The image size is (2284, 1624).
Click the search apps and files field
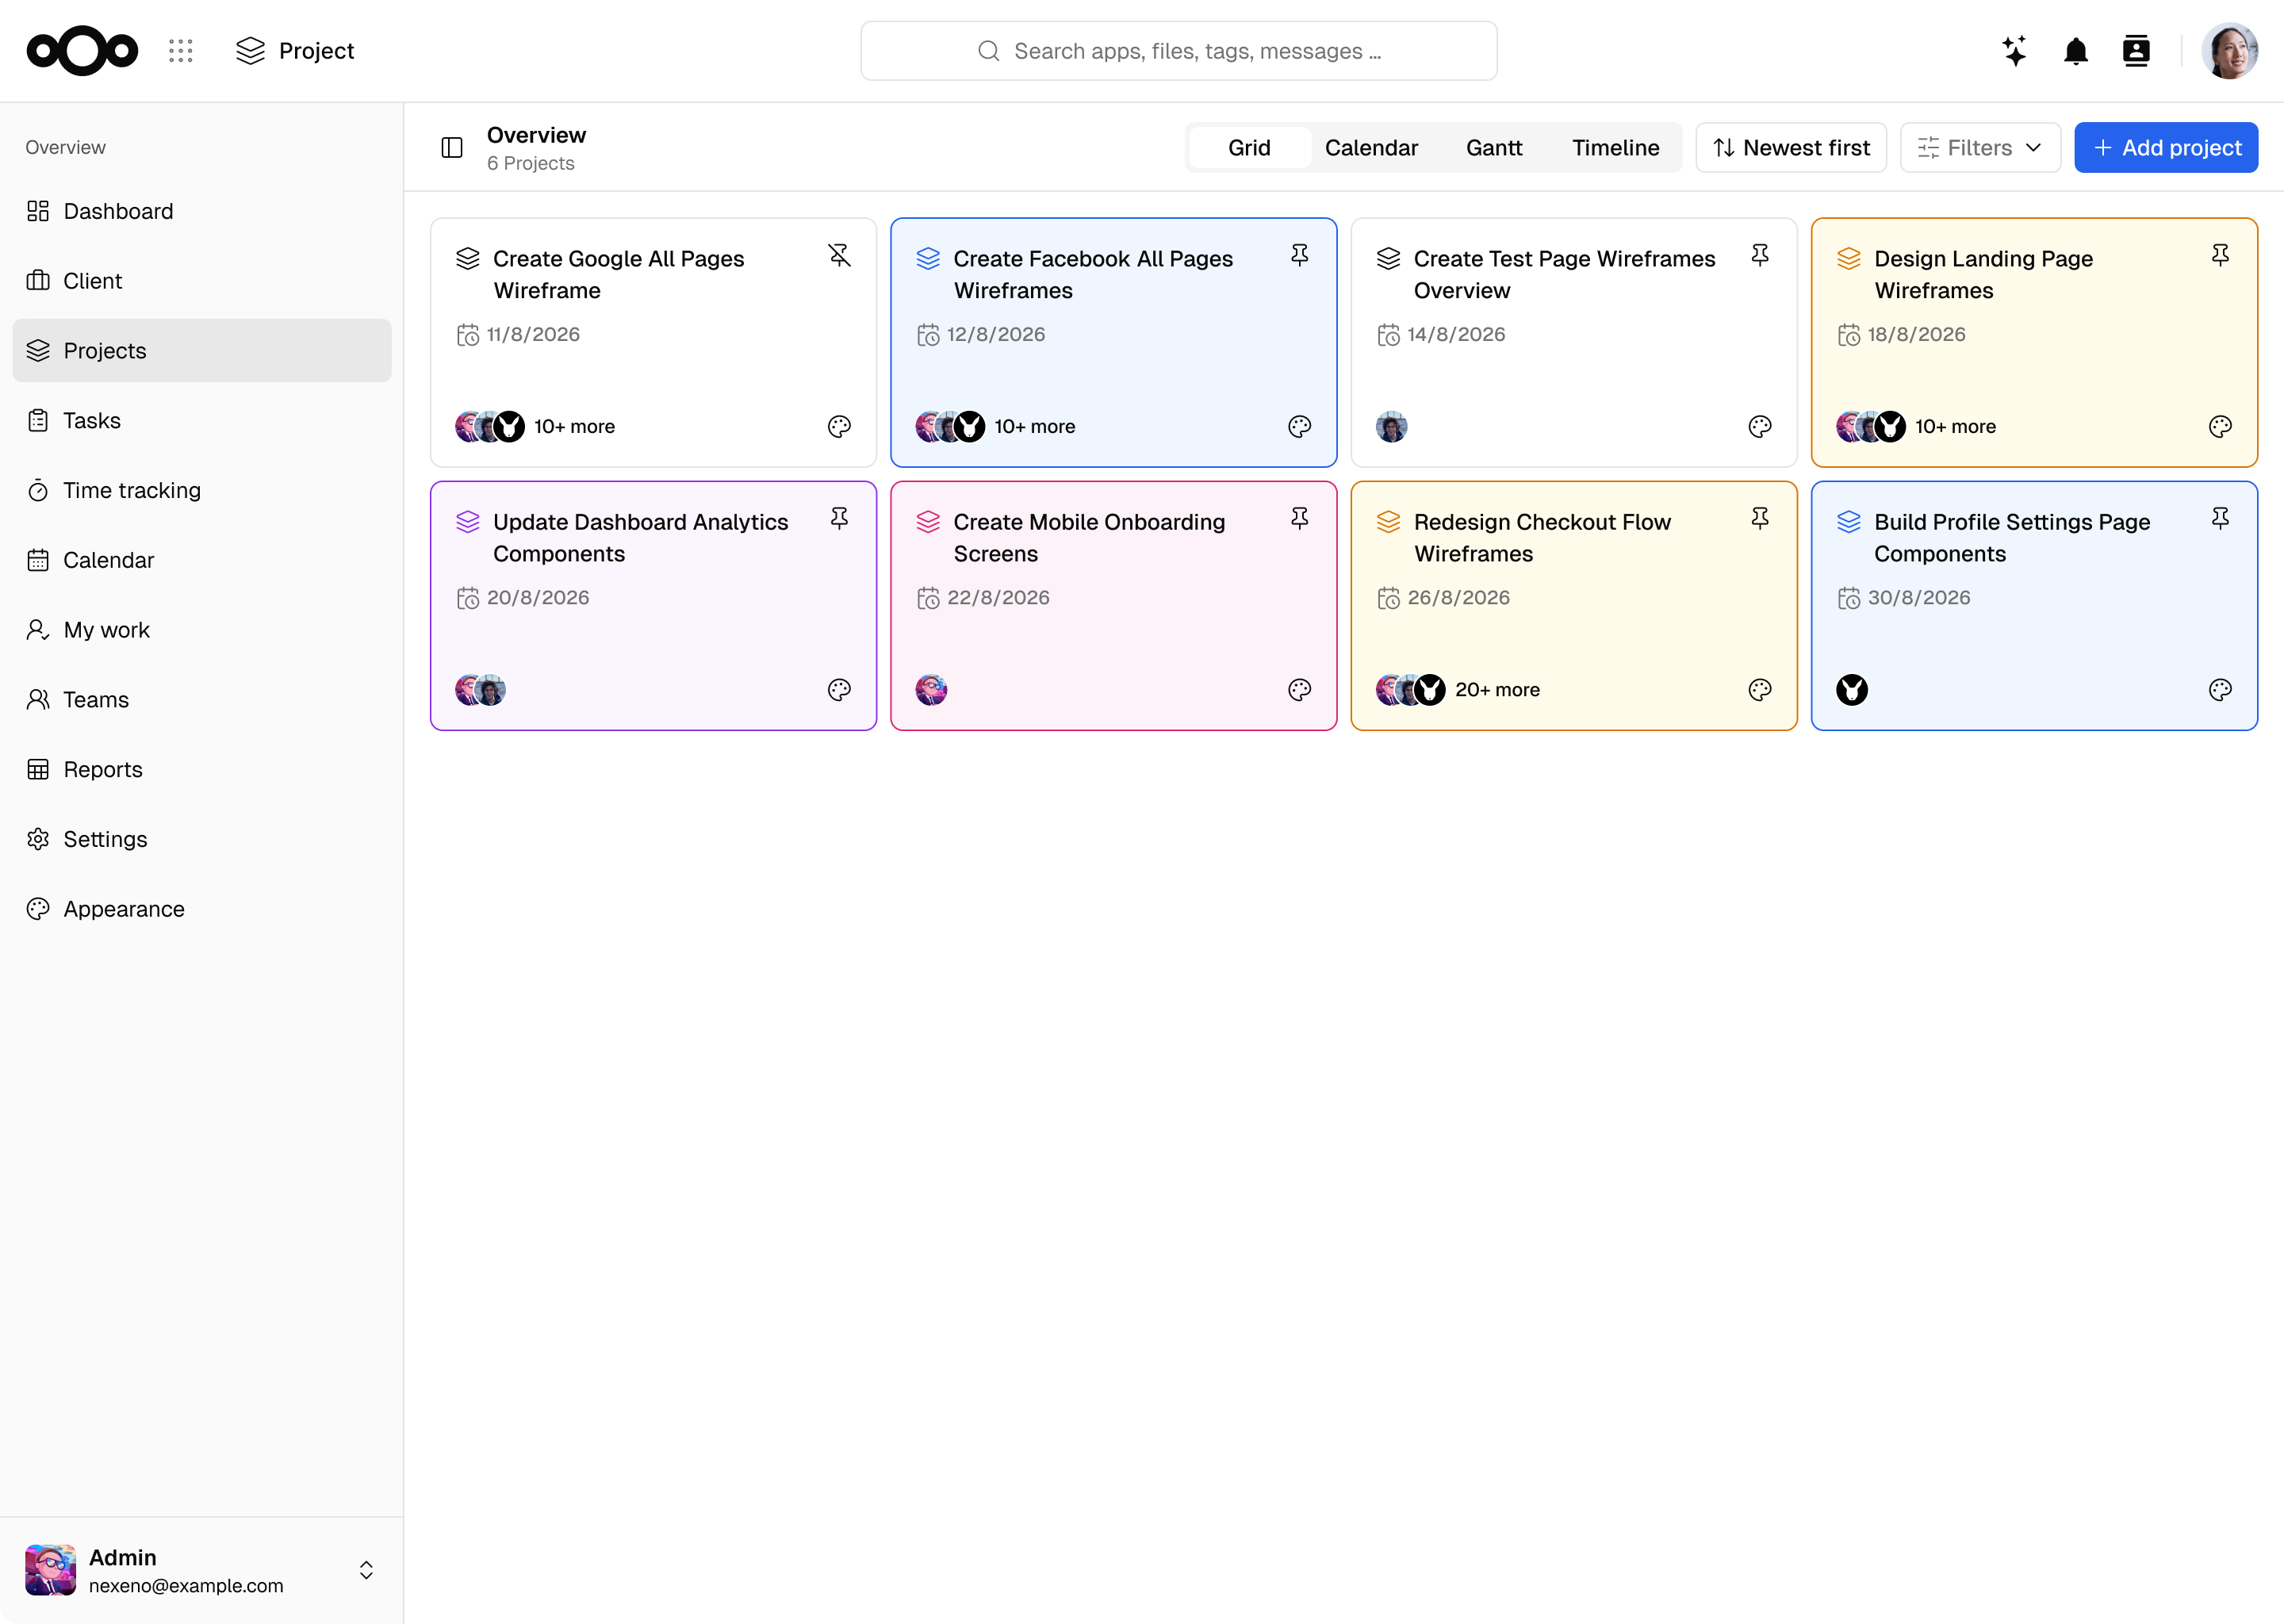[x=1178, y=51]
